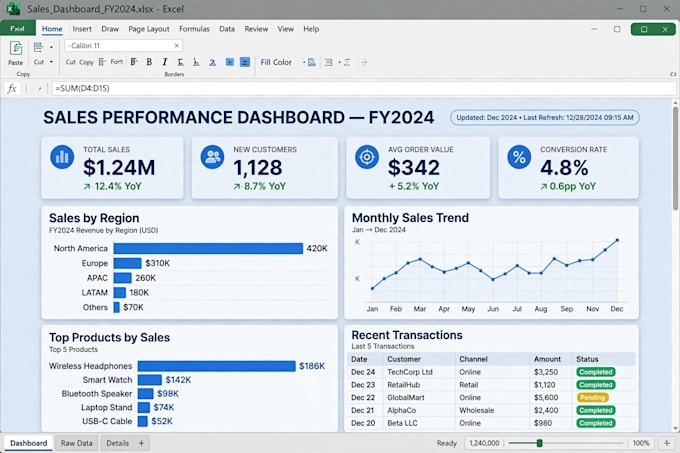This screenshot has width=680, height=453.
Task: Click the Wireless Headphones sales bar
Action: pos(216,366)
